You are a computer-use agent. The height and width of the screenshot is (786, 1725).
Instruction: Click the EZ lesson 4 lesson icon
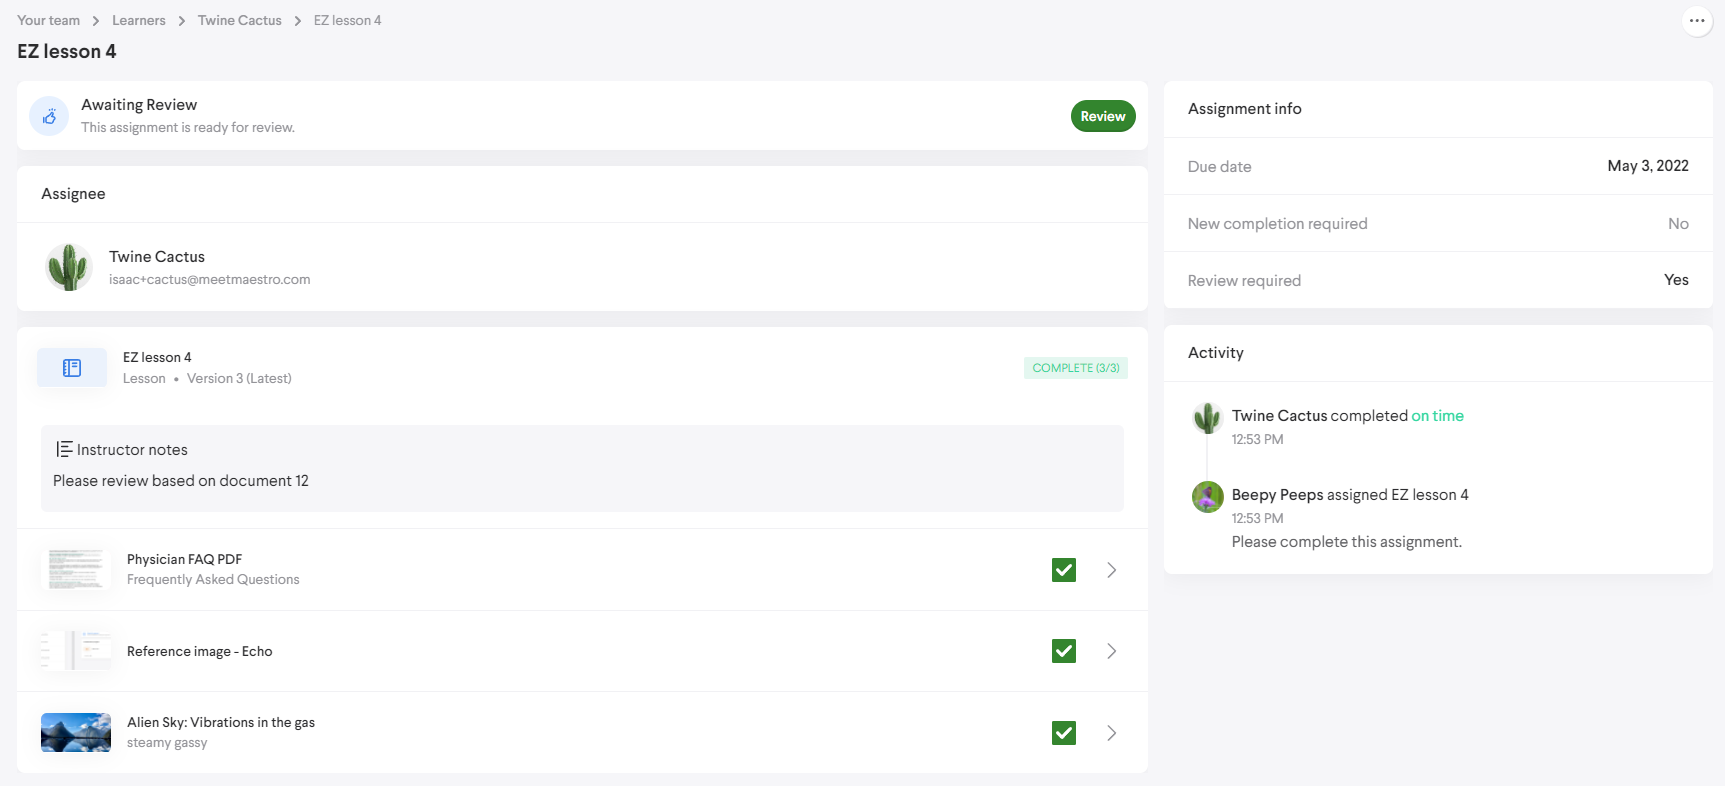(72, 368)
